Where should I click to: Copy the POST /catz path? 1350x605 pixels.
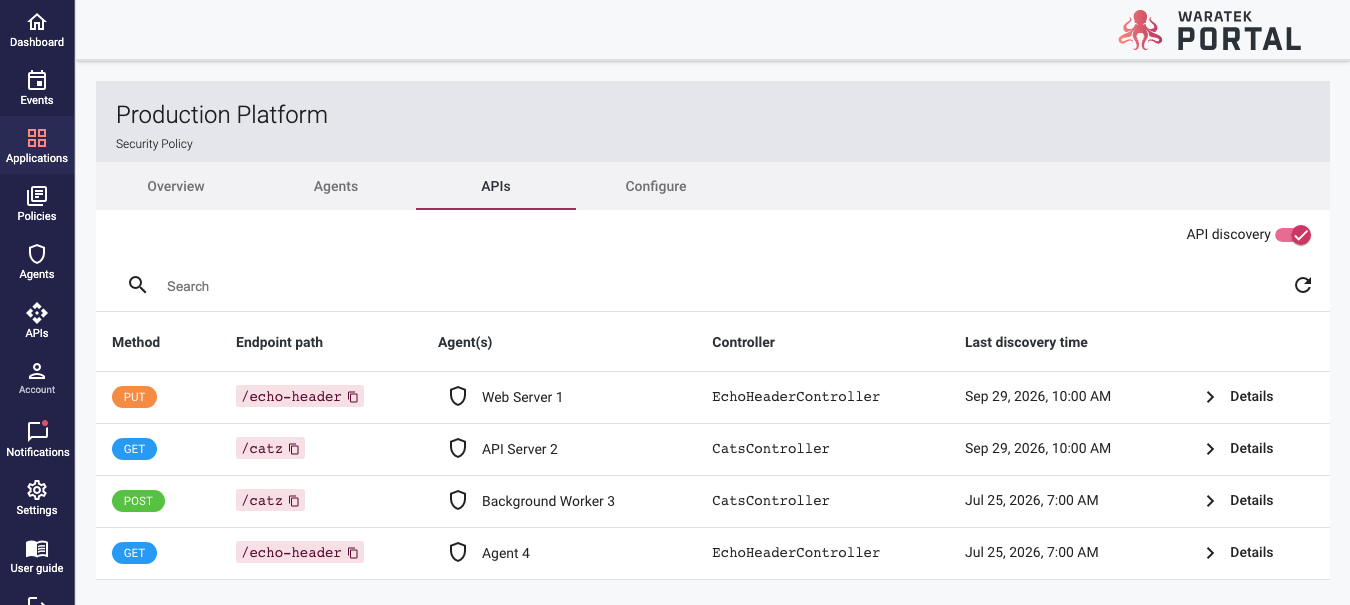point(294,501)
